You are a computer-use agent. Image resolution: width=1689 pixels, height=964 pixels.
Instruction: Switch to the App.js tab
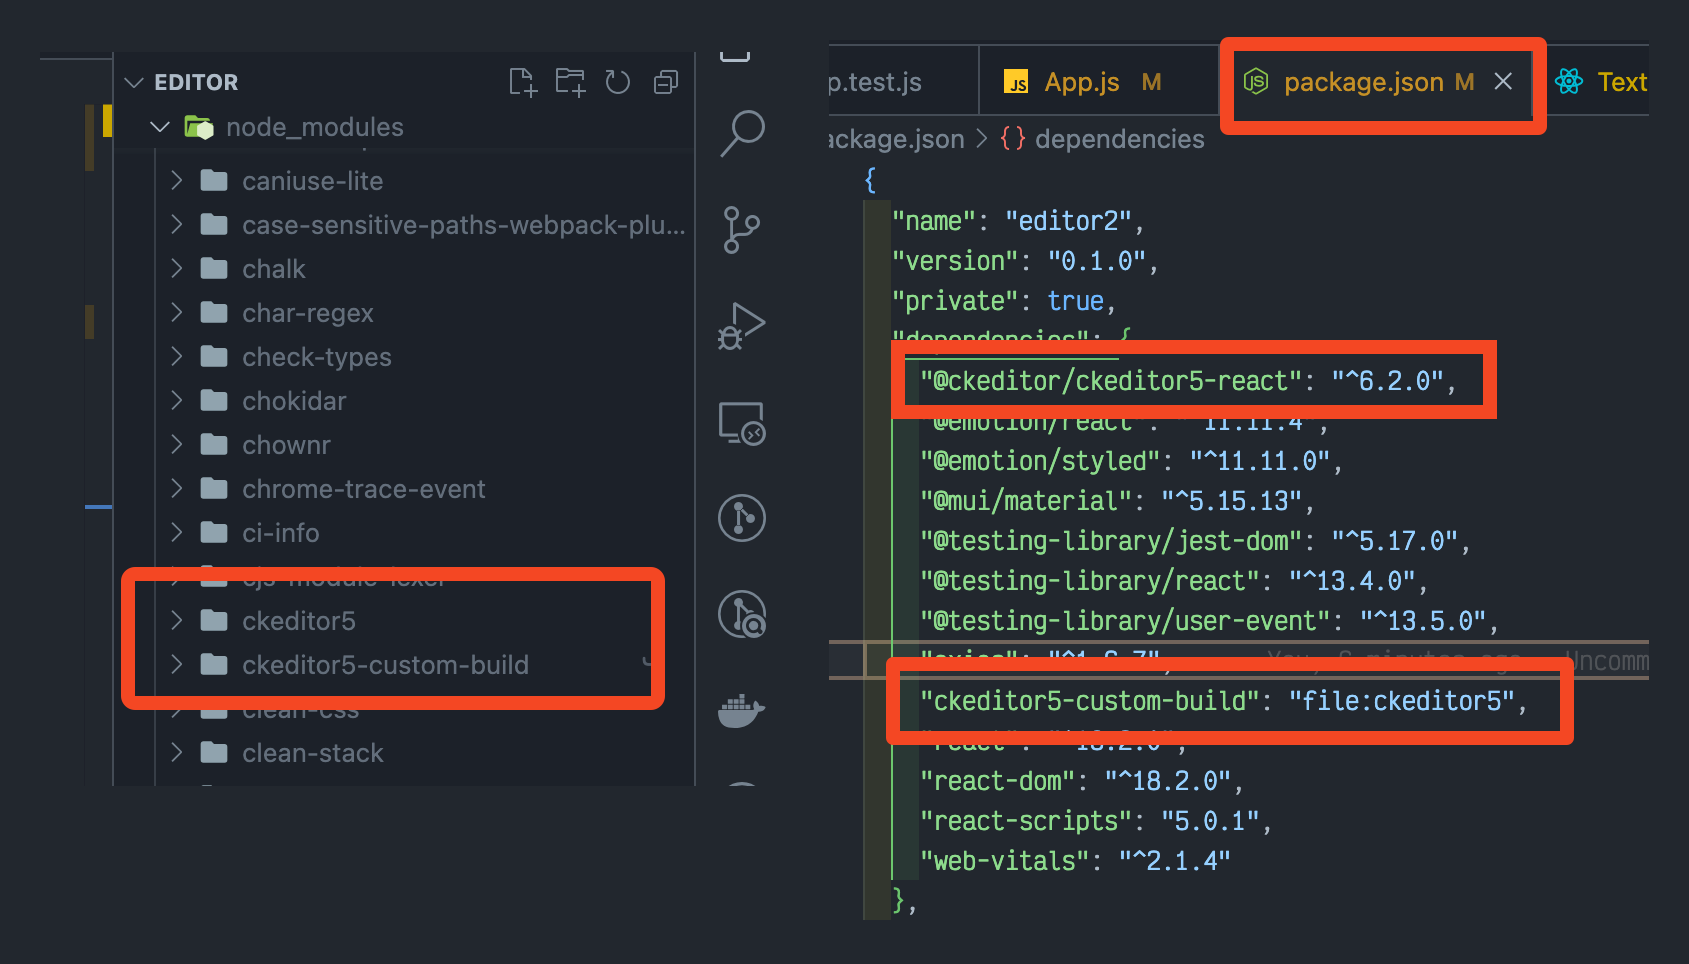tap(1100, 82)
